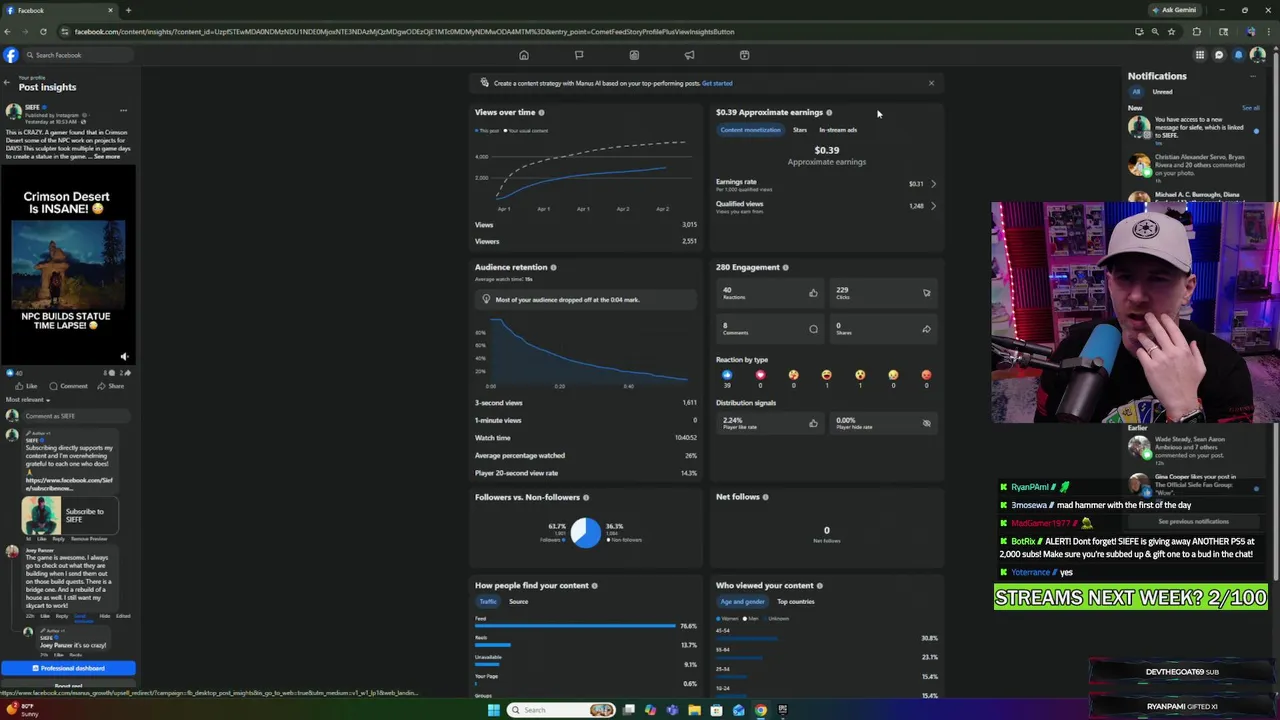This screenshot has height=720, width=1280.
Task: Open the Facebook home icon in top navigation
Action: [x=523, y=55]
